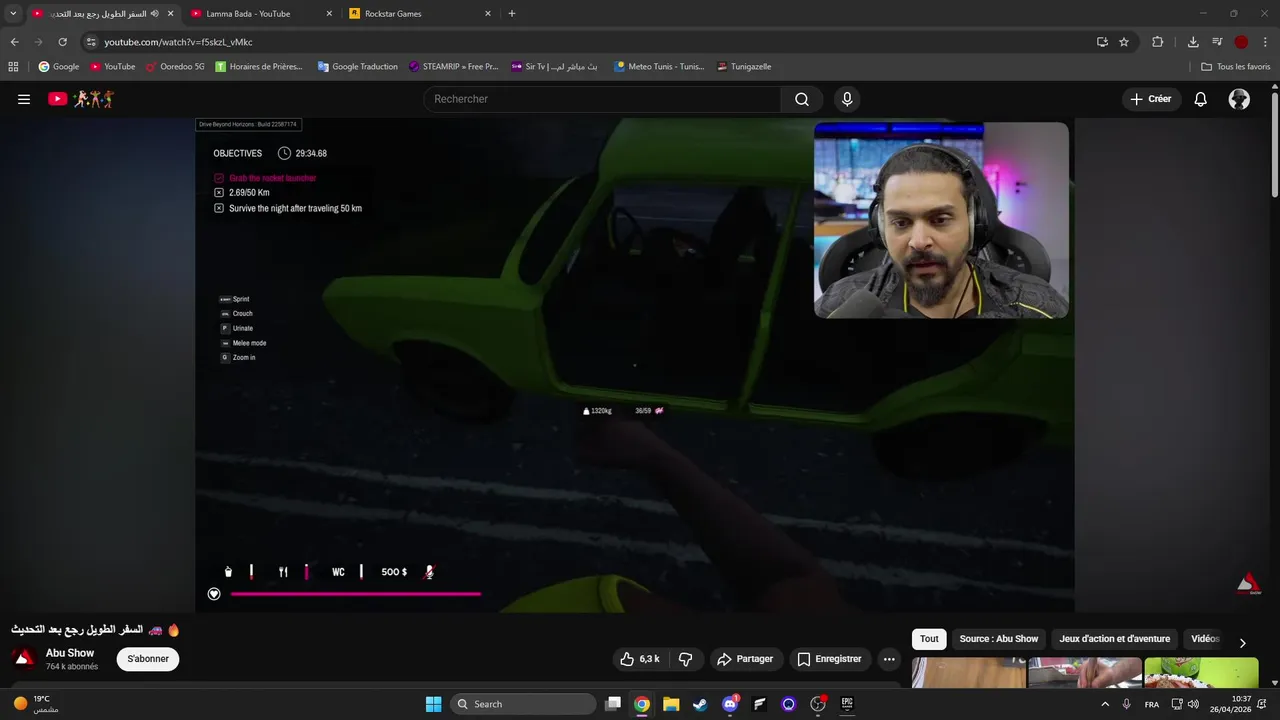Open tab search dropdown arrow
Viewport: 1280px width, 720px height.
pyautogui.click(x=13, y=14)
